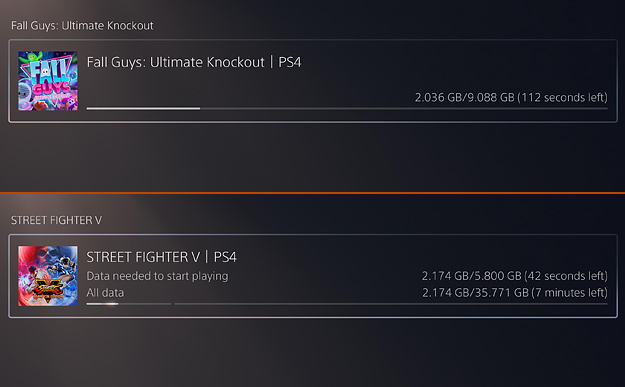The height and width of the screenshot is (387, 625).
Task: Click Street Fighter V 'All data' progress bar
Action: click(x=391, y=304)
